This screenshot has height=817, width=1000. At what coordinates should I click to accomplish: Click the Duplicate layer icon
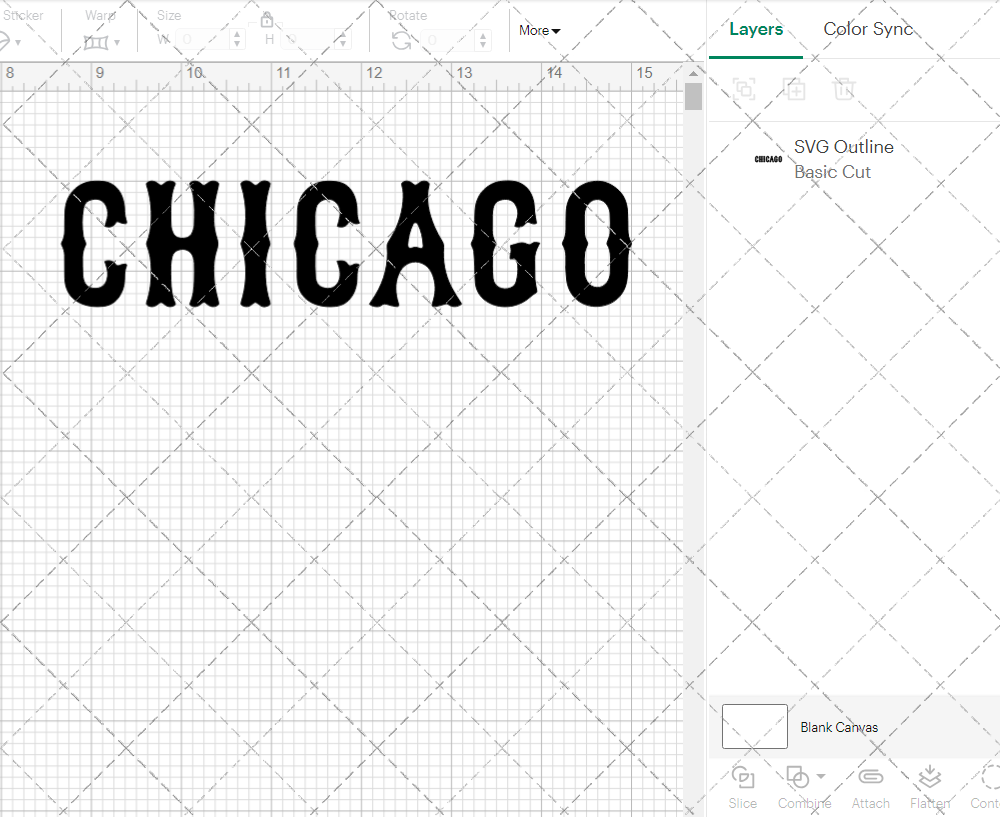795,89
